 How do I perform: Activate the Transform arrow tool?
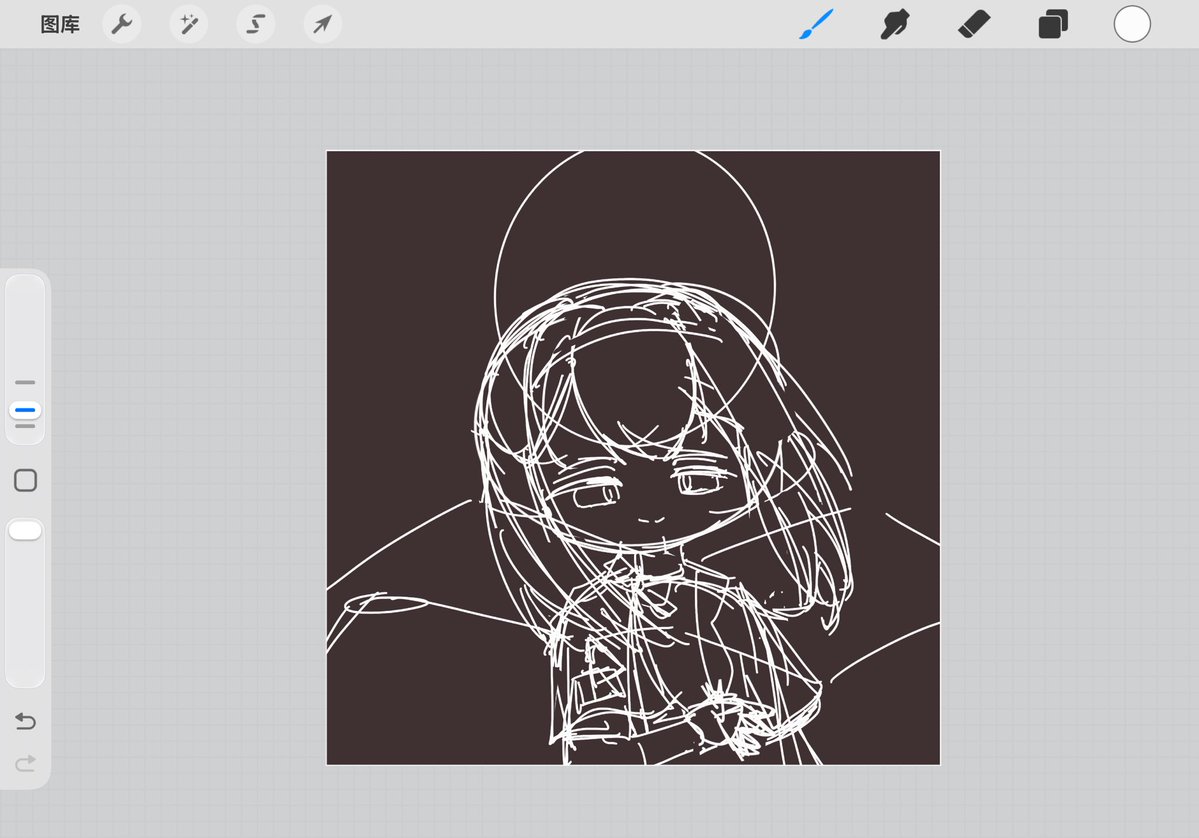click(x=322, y=24)
